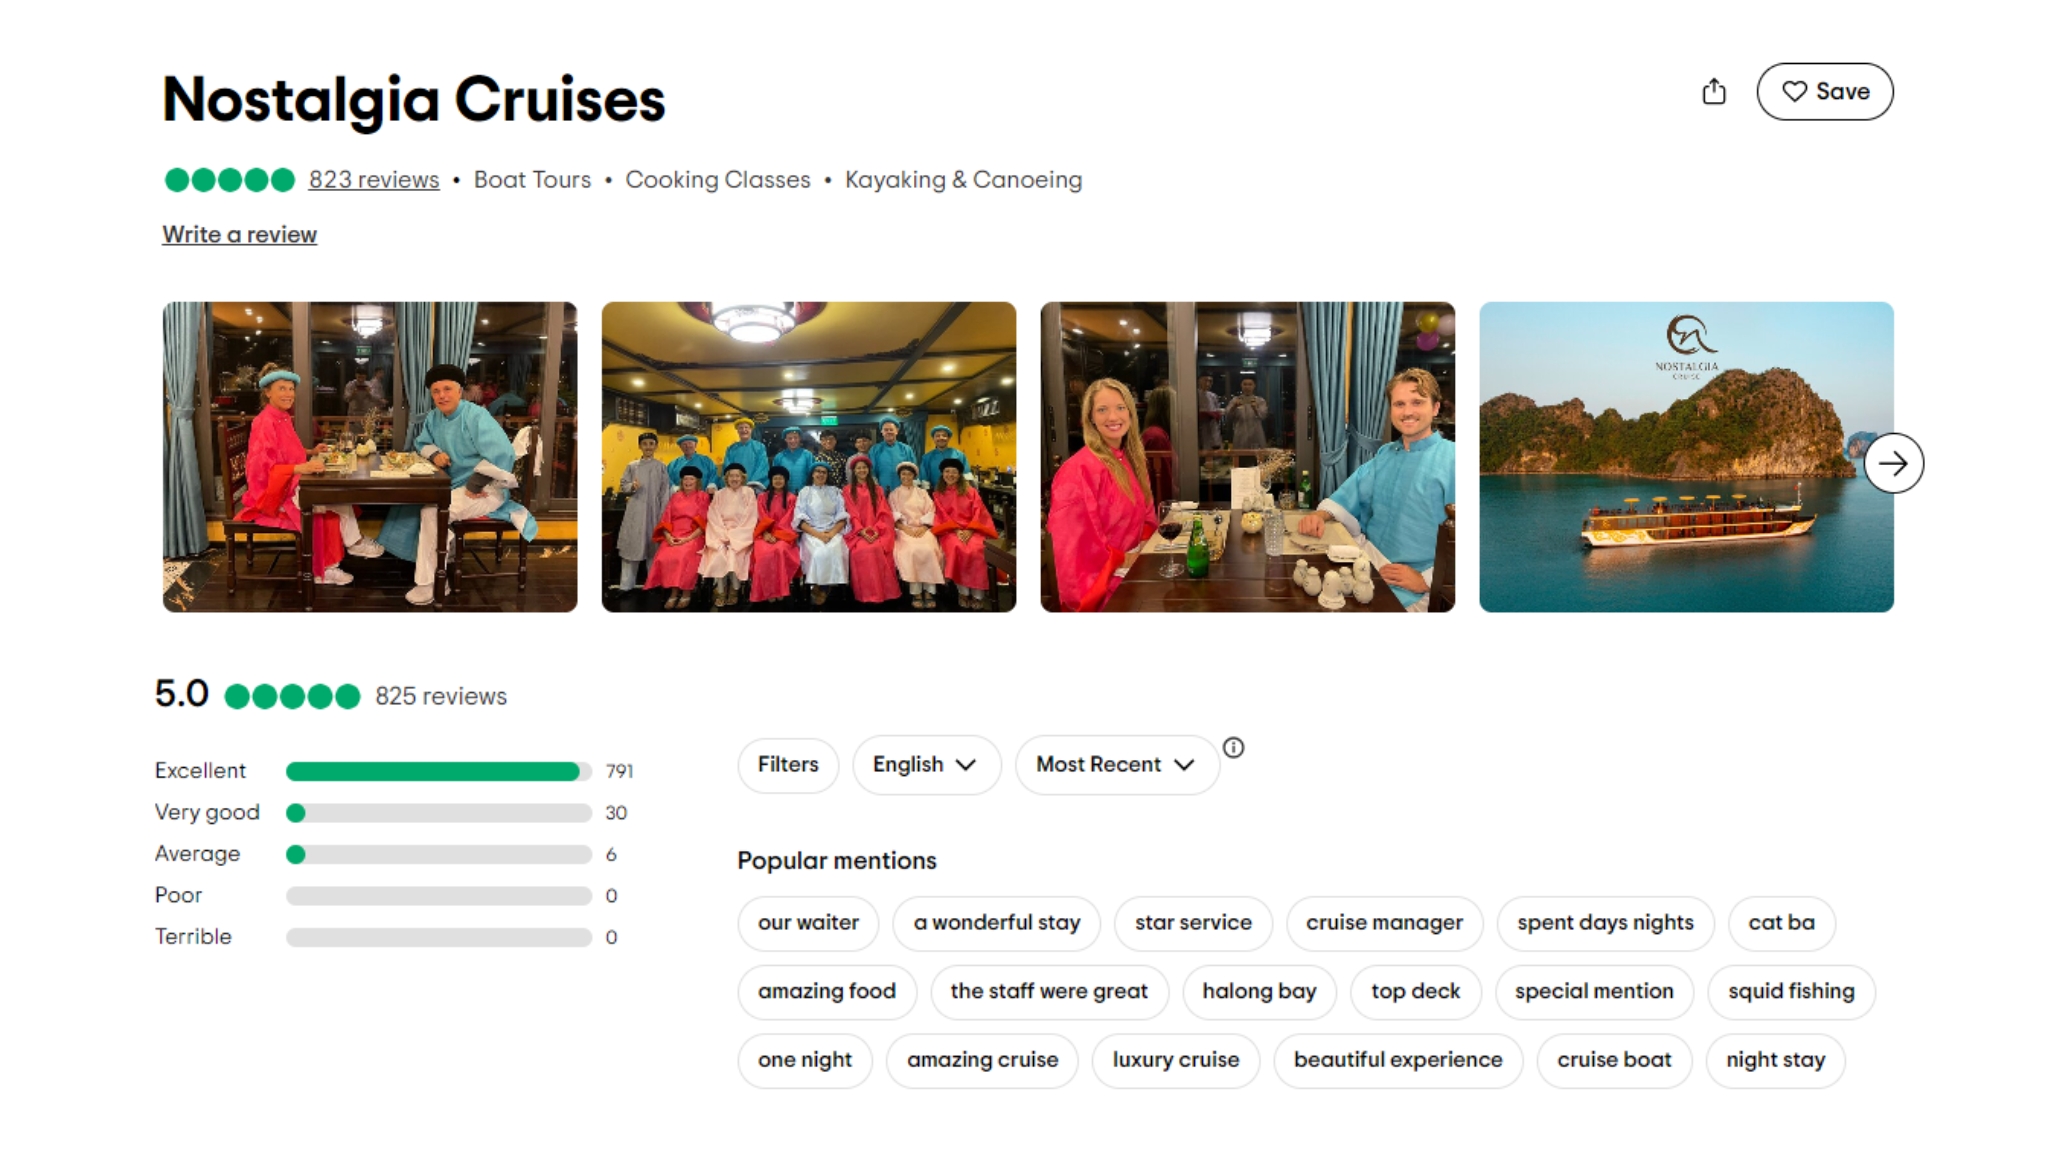Filter by the luxury cruise mention
2048x1152 pixels.
point(1175,1060)
